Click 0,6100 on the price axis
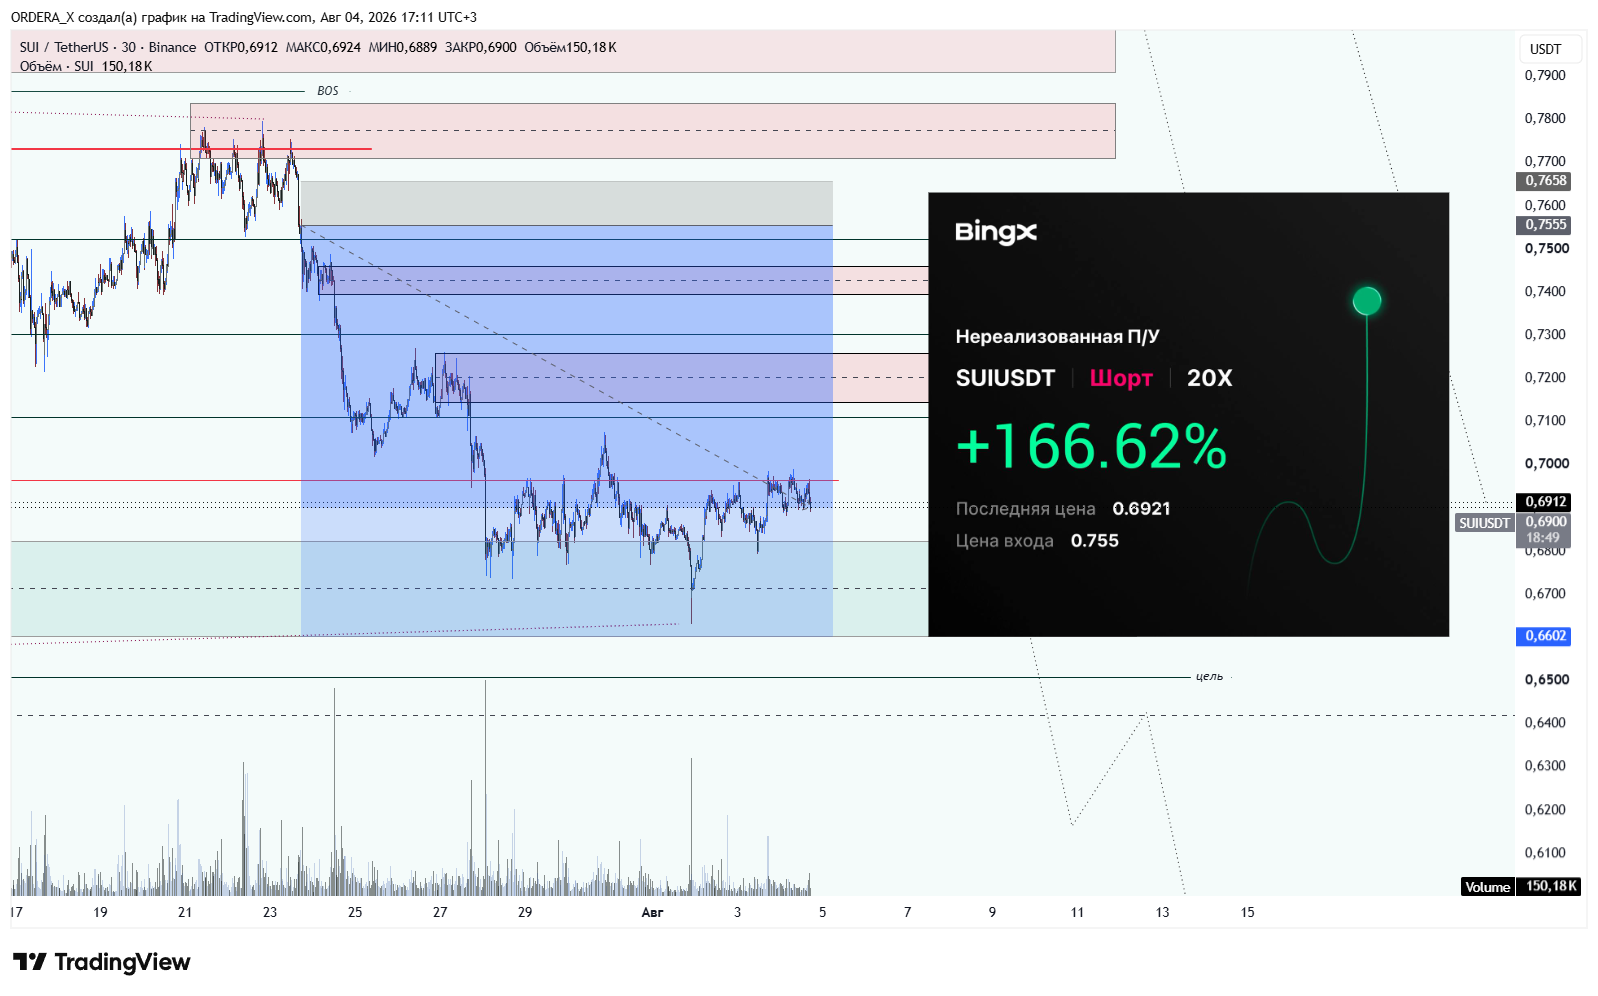 tap(1545, 853)
